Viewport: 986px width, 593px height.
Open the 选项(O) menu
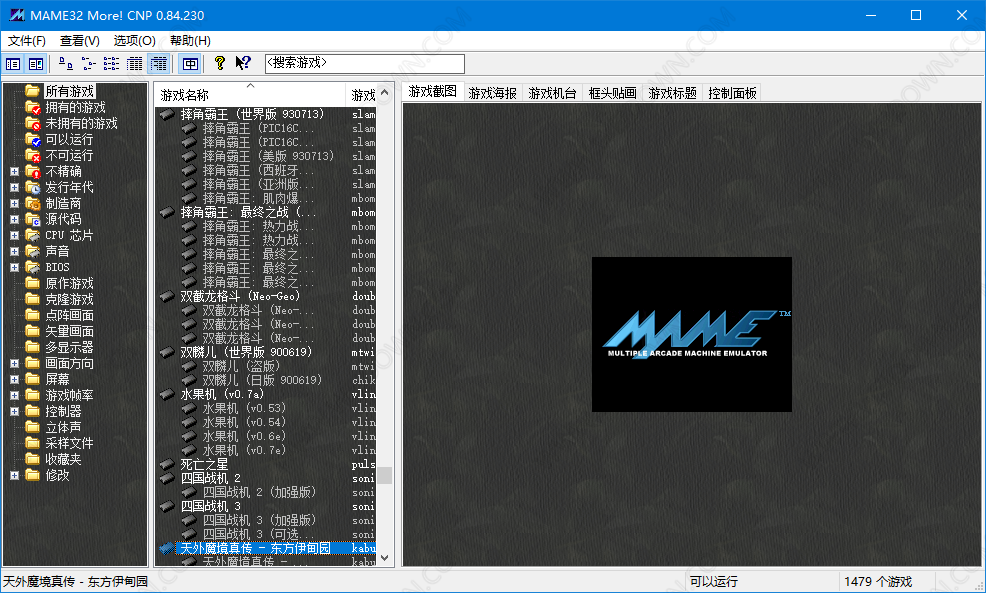pos(135,41)
